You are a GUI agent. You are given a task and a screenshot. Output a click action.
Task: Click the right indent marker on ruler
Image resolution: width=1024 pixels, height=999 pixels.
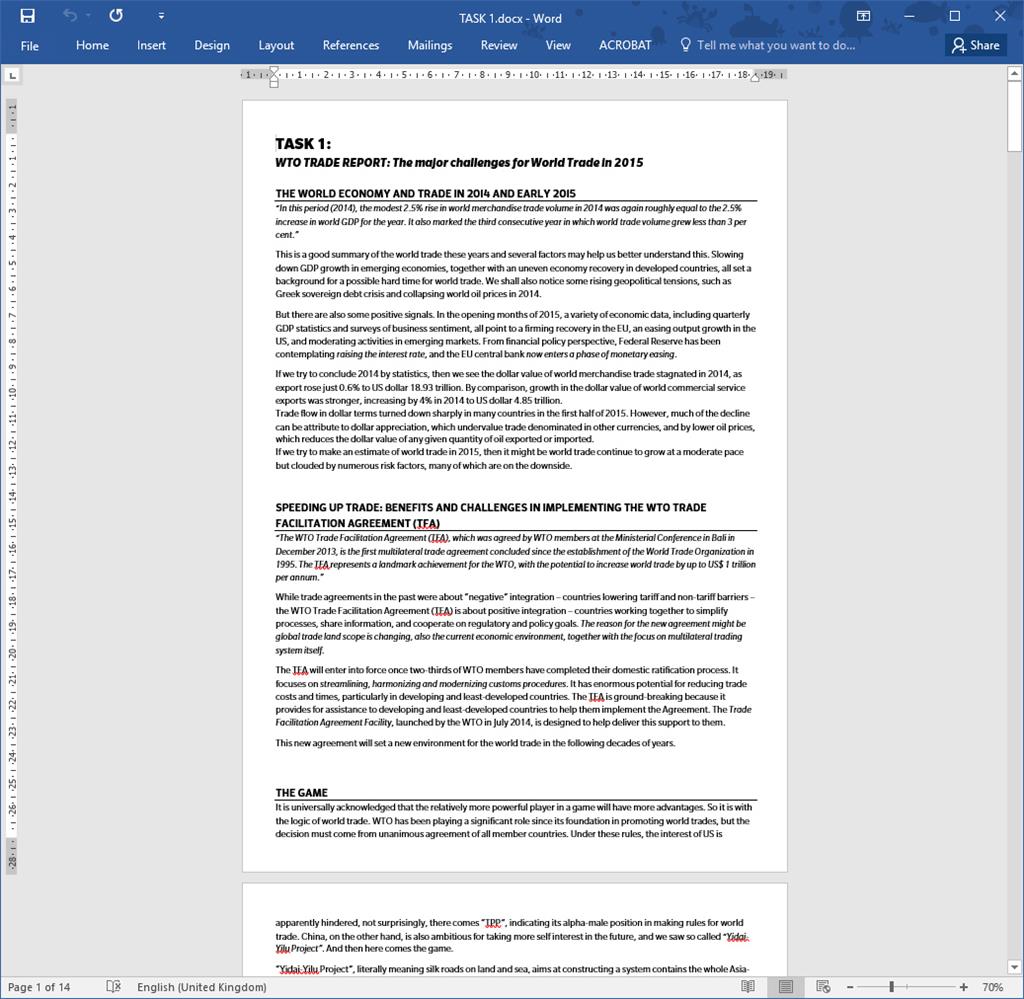click(x=755, y=78)
